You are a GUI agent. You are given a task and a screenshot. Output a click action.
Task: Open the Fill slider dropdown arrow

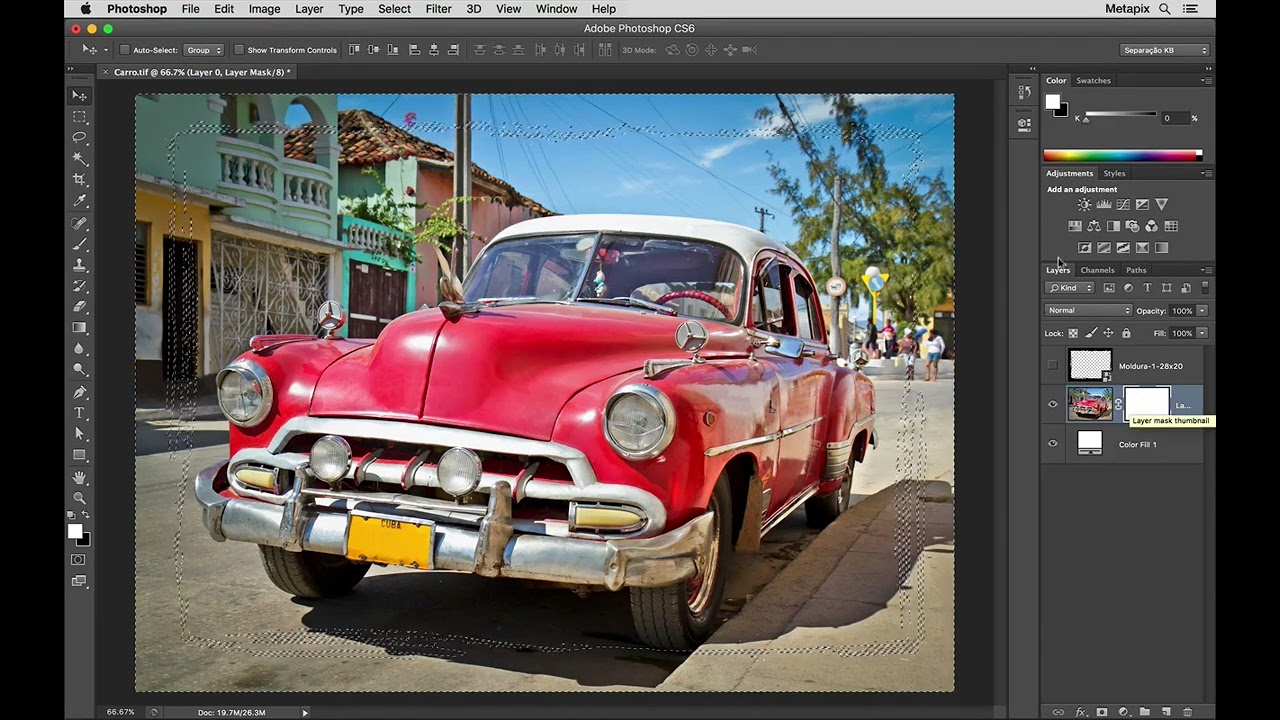[x=1202, y=333]
